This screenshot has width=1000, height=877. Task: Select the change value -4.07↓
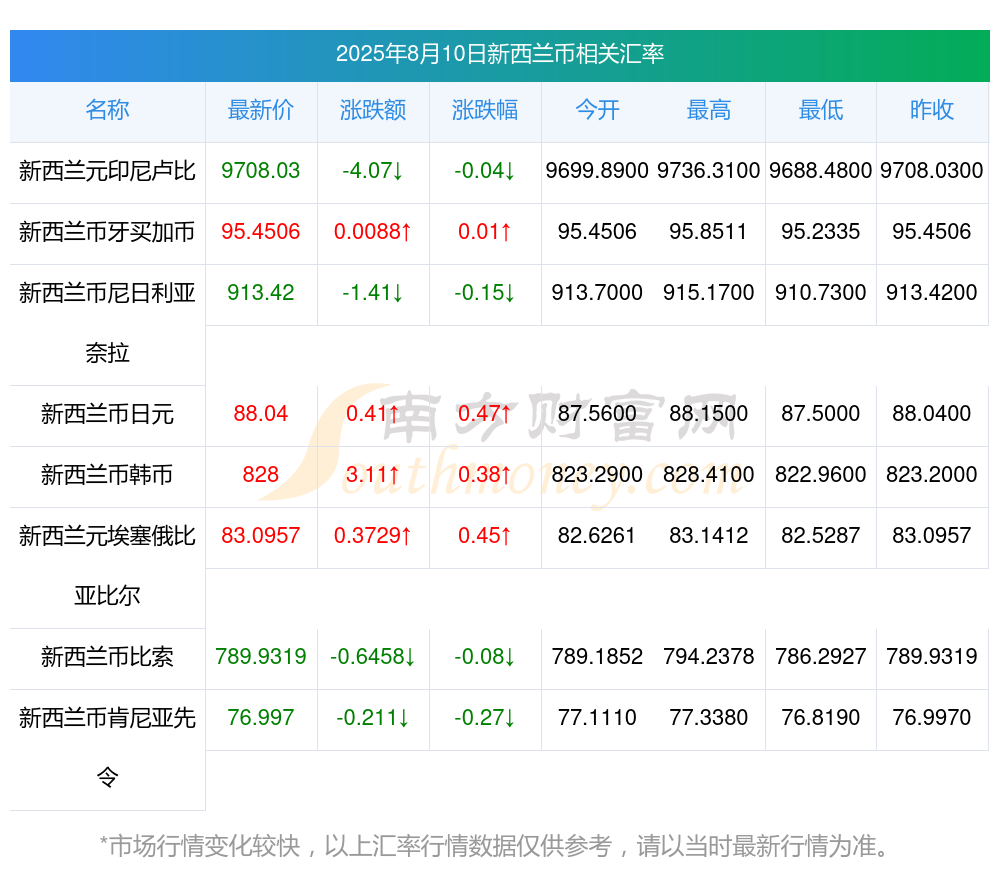pyautogui.click(x=373, y=171)
